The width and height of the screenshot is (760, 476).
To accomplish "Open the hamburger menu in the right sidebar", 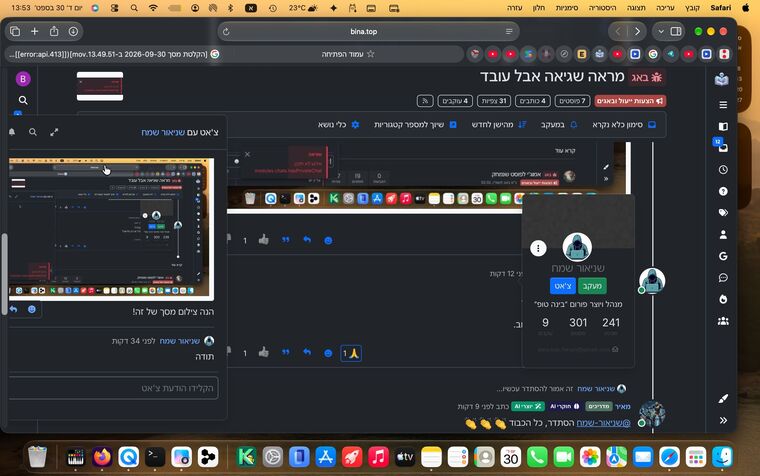I will pos(723,105).
